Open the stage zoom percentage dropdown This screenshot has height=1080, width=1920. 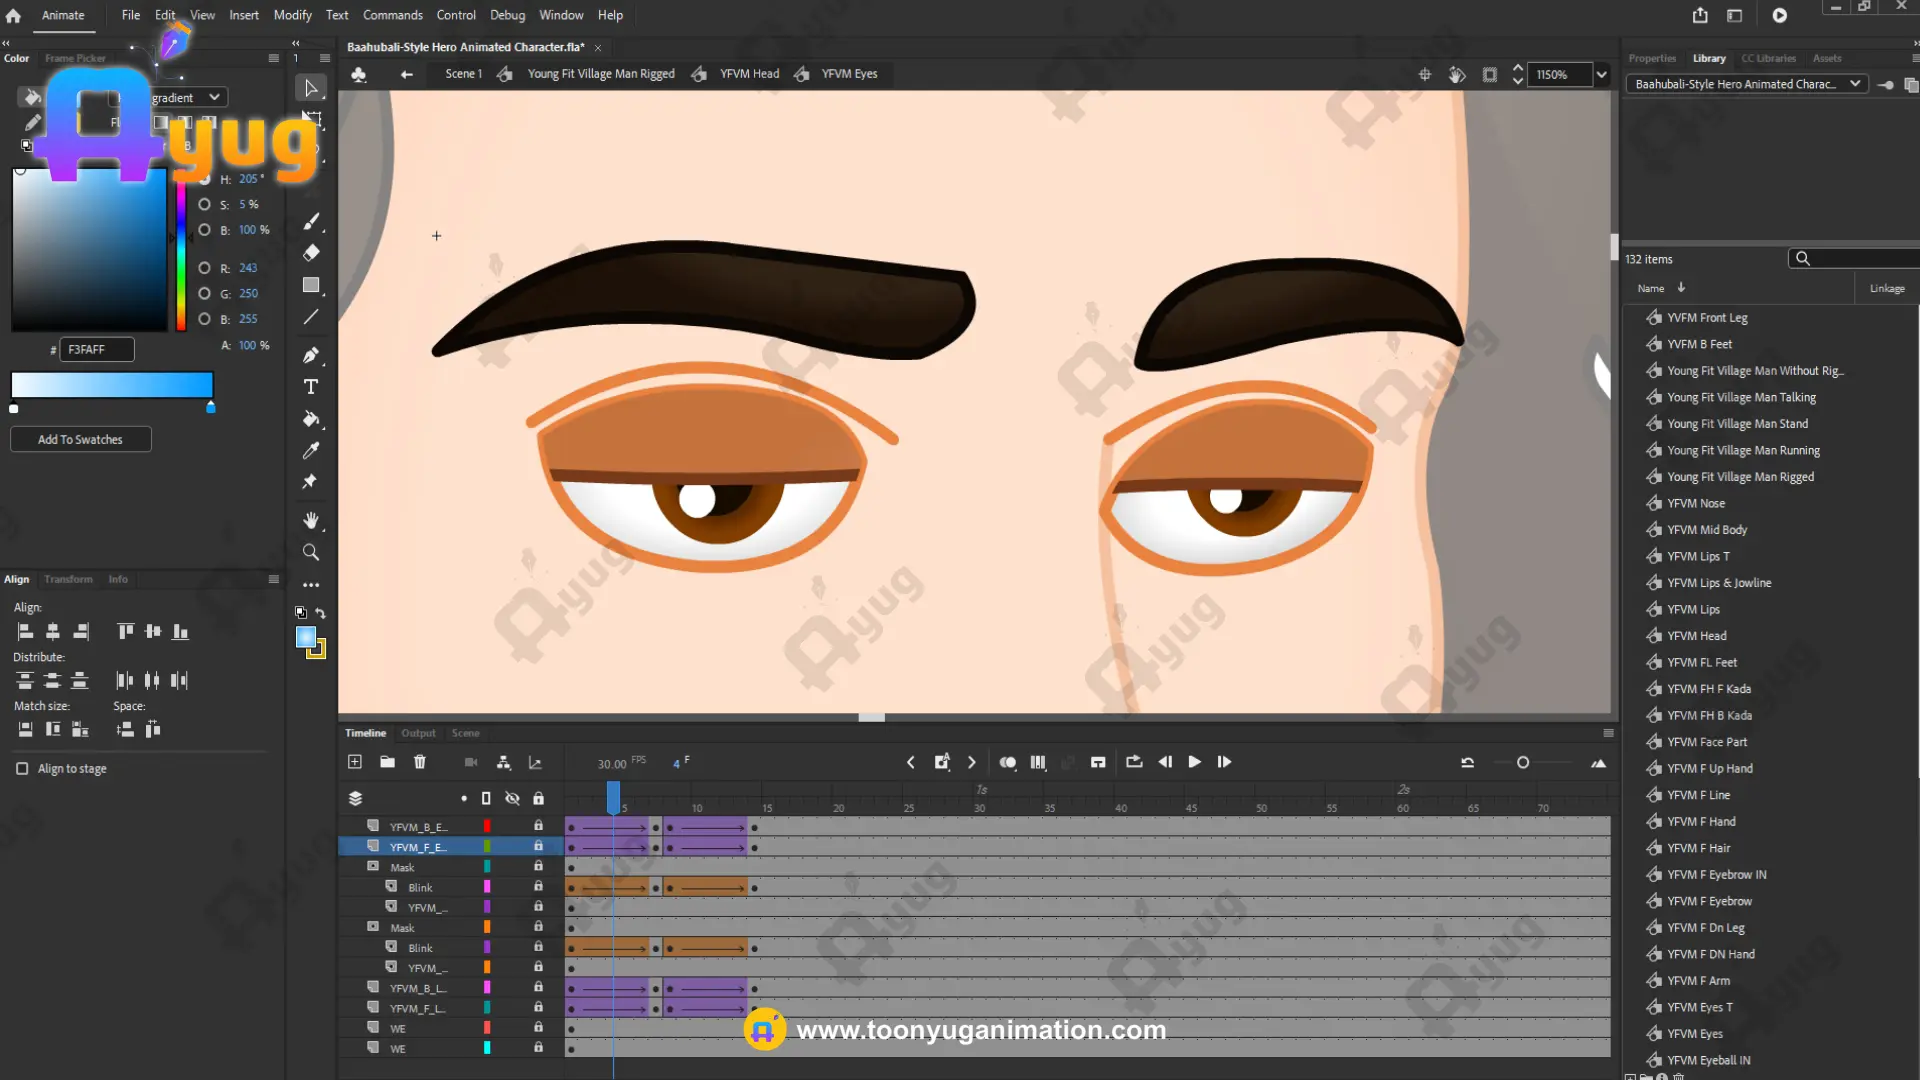[1602, 75]
